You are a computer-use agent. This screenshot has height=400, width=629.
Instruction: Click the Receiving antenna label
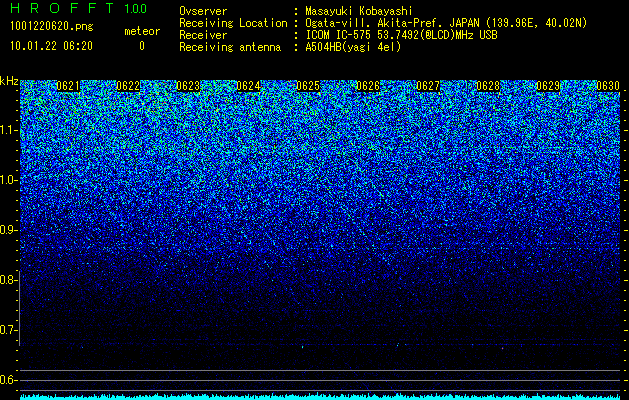tap(230, 47)
